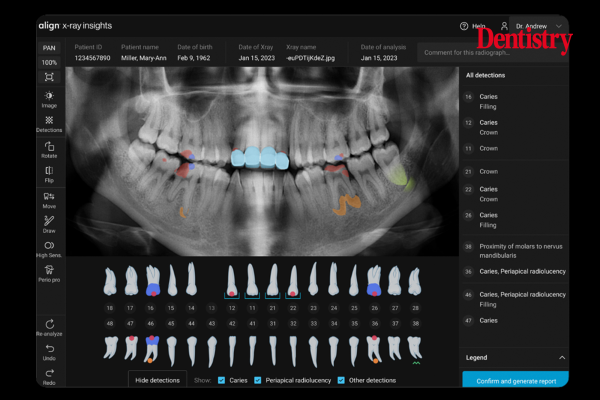The image size is (600, 400).
Task: Select tooth 46 in the chart
Action: [152, 324]
